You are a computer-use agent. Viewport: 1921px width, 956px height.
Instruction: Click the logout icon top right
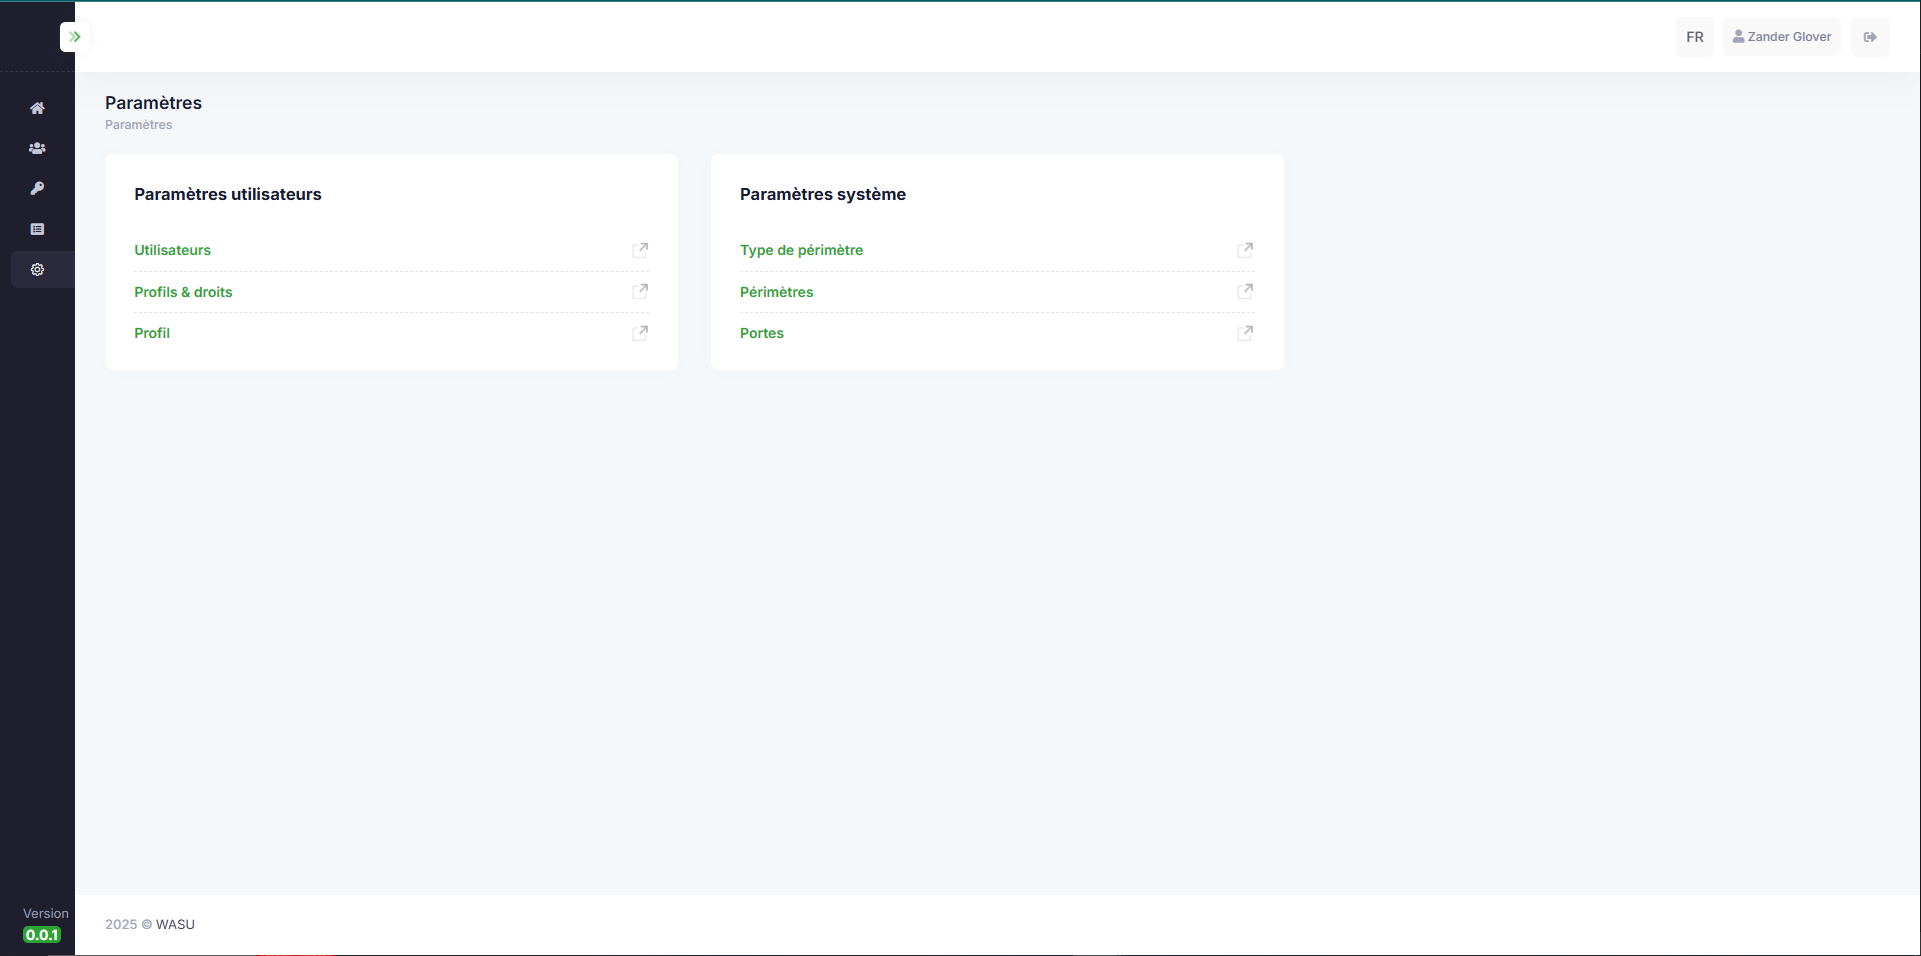point(1870,37)
